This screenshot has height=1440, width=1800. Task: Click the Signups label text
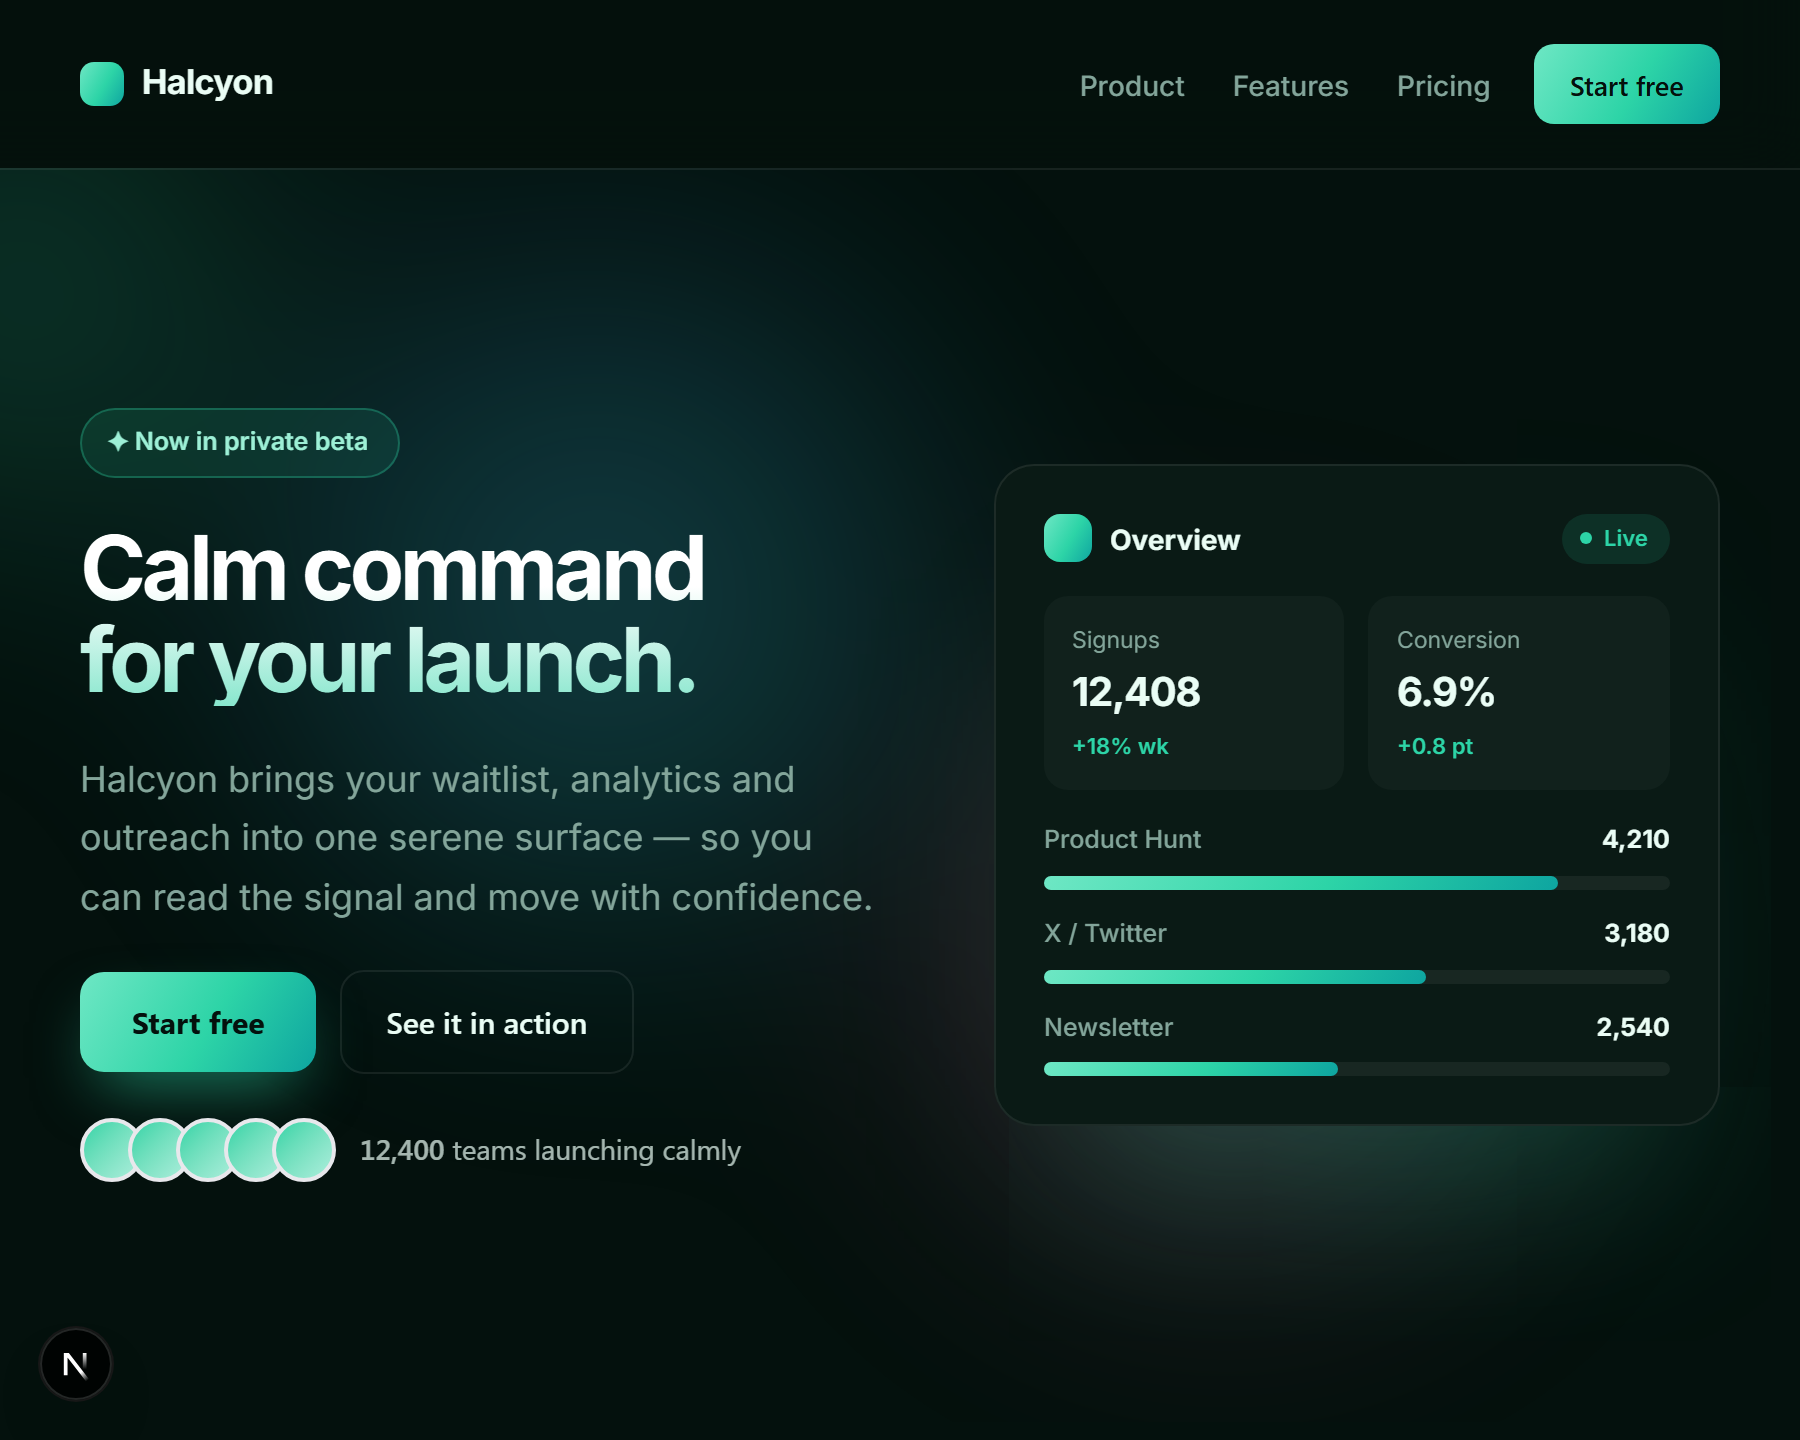pos(1115,640)
